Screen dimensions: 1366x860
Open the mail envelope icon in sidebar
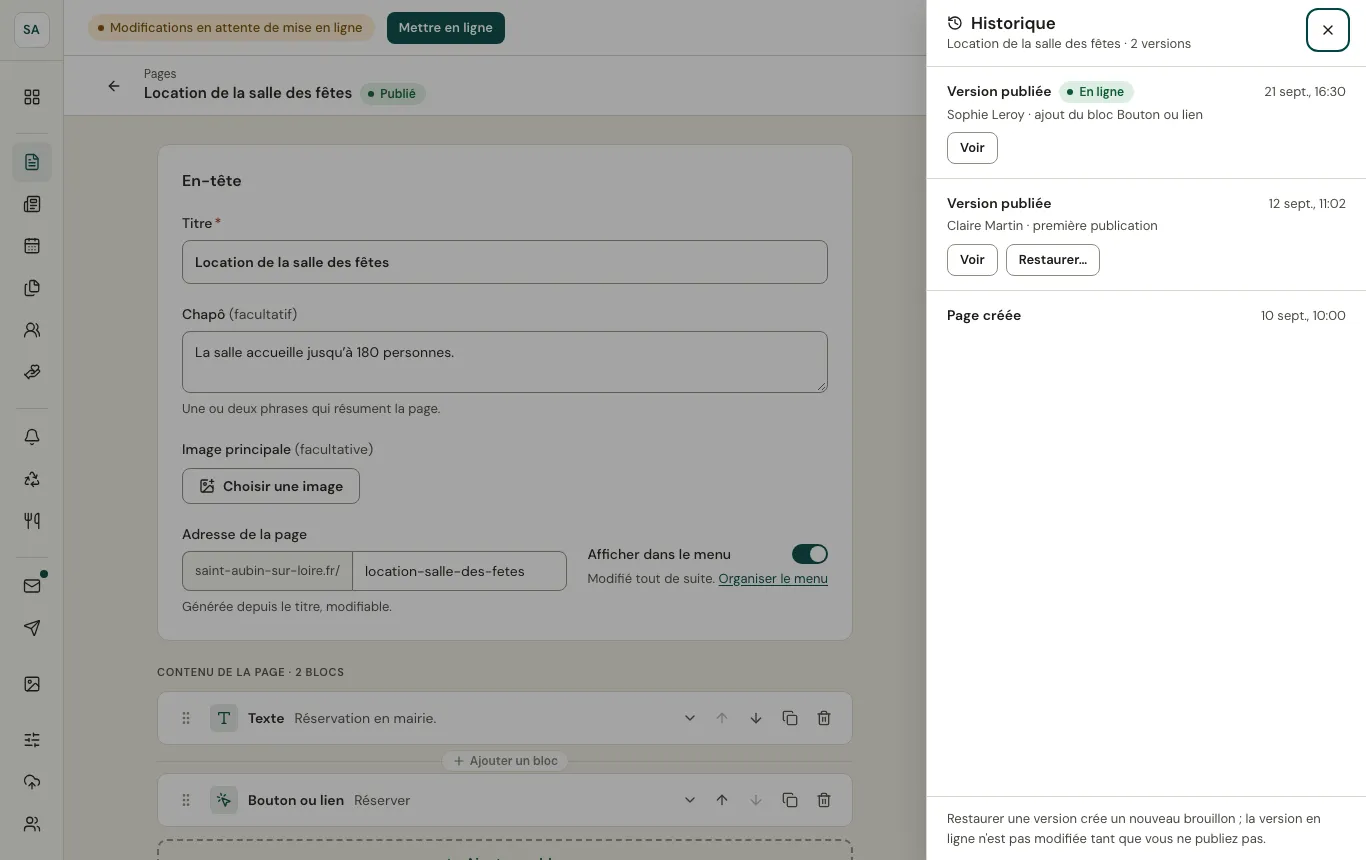point(32,586)
